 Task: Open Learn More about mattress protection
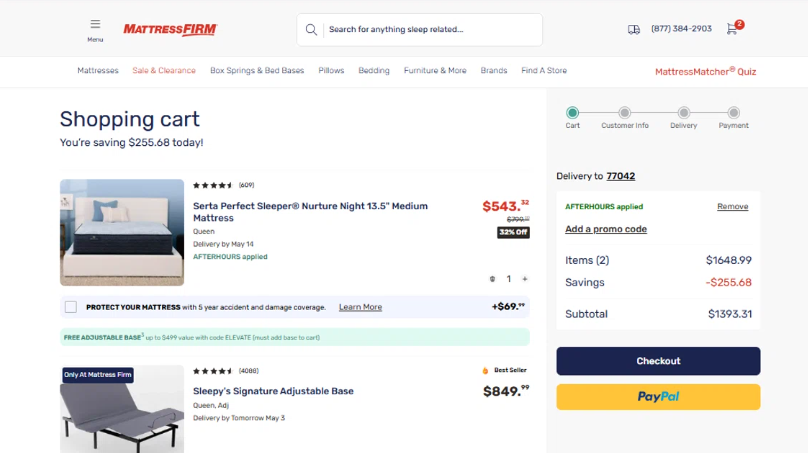[360, 307]
